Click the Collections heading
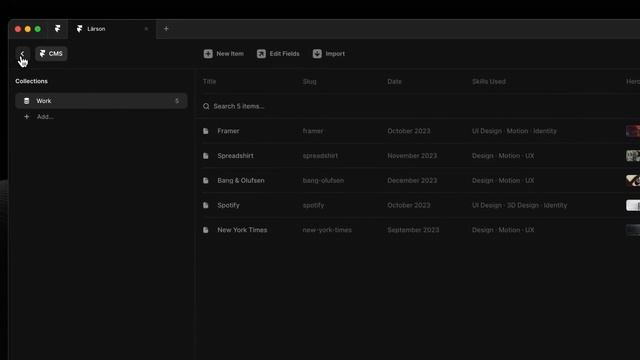This screenshot has width=640, height=360. [31, 81]
